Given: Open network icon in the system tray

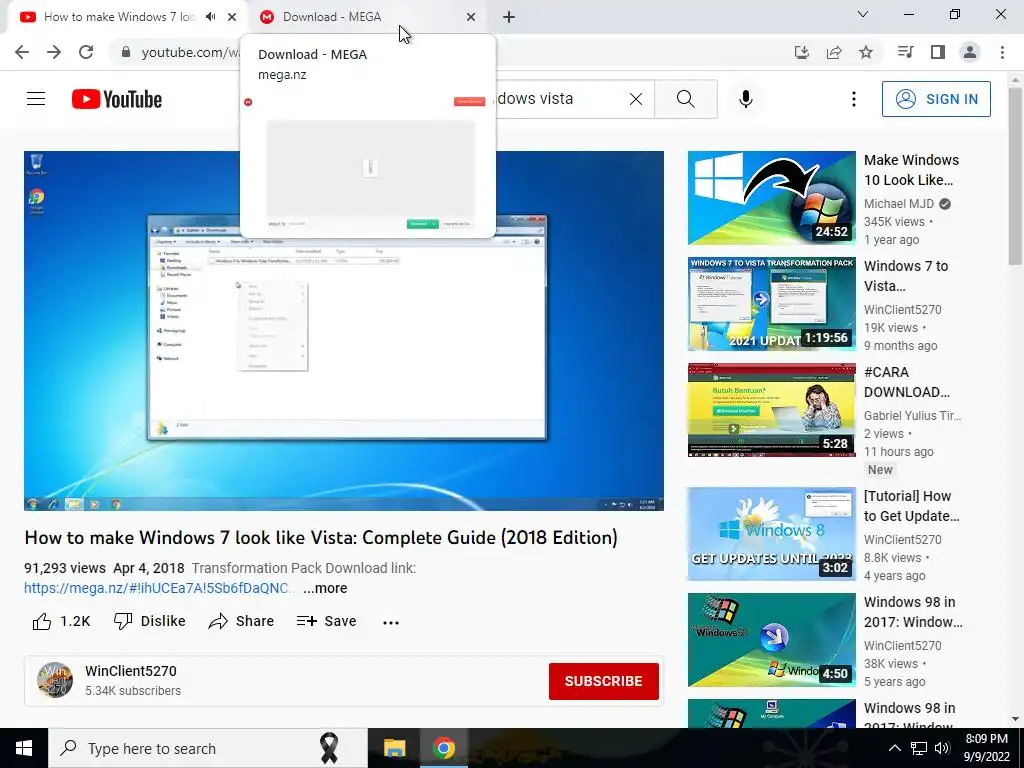Looking at the screenshot, I should [x=919, y=748].
